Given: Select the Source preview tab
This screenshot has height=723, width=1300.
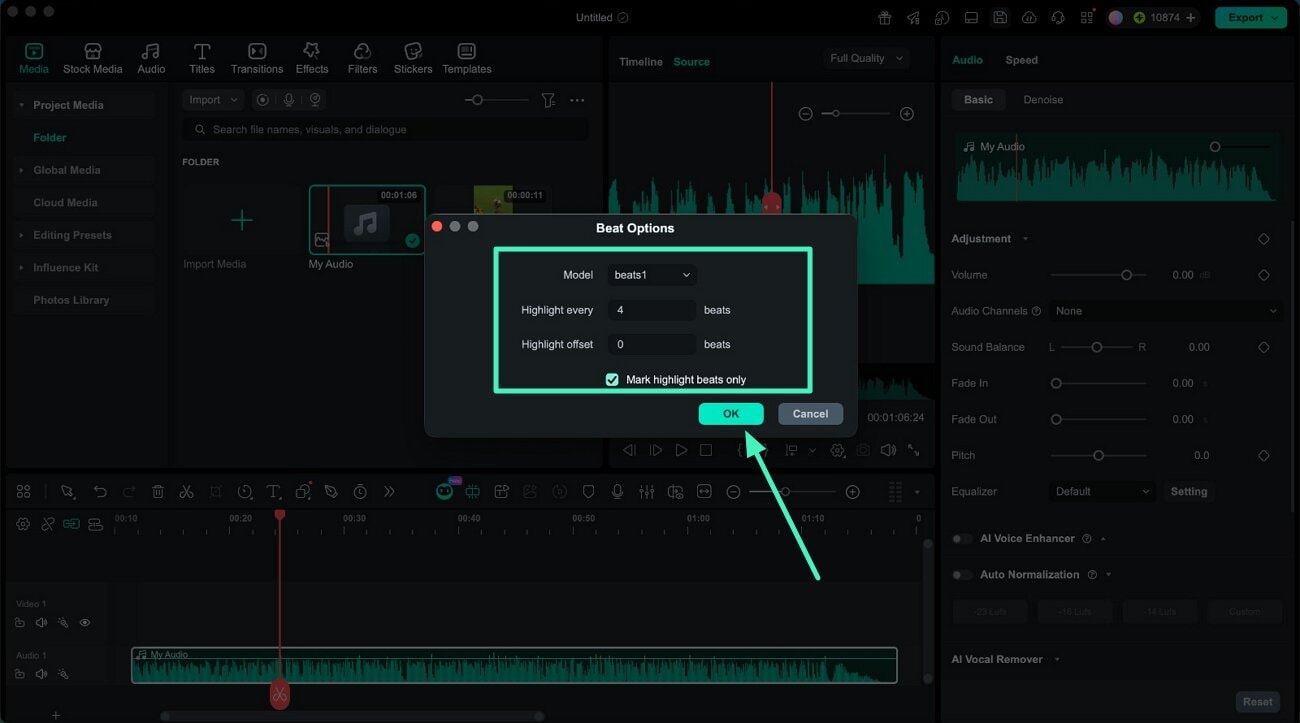Looking at the screenshot, I should [691, 62].
